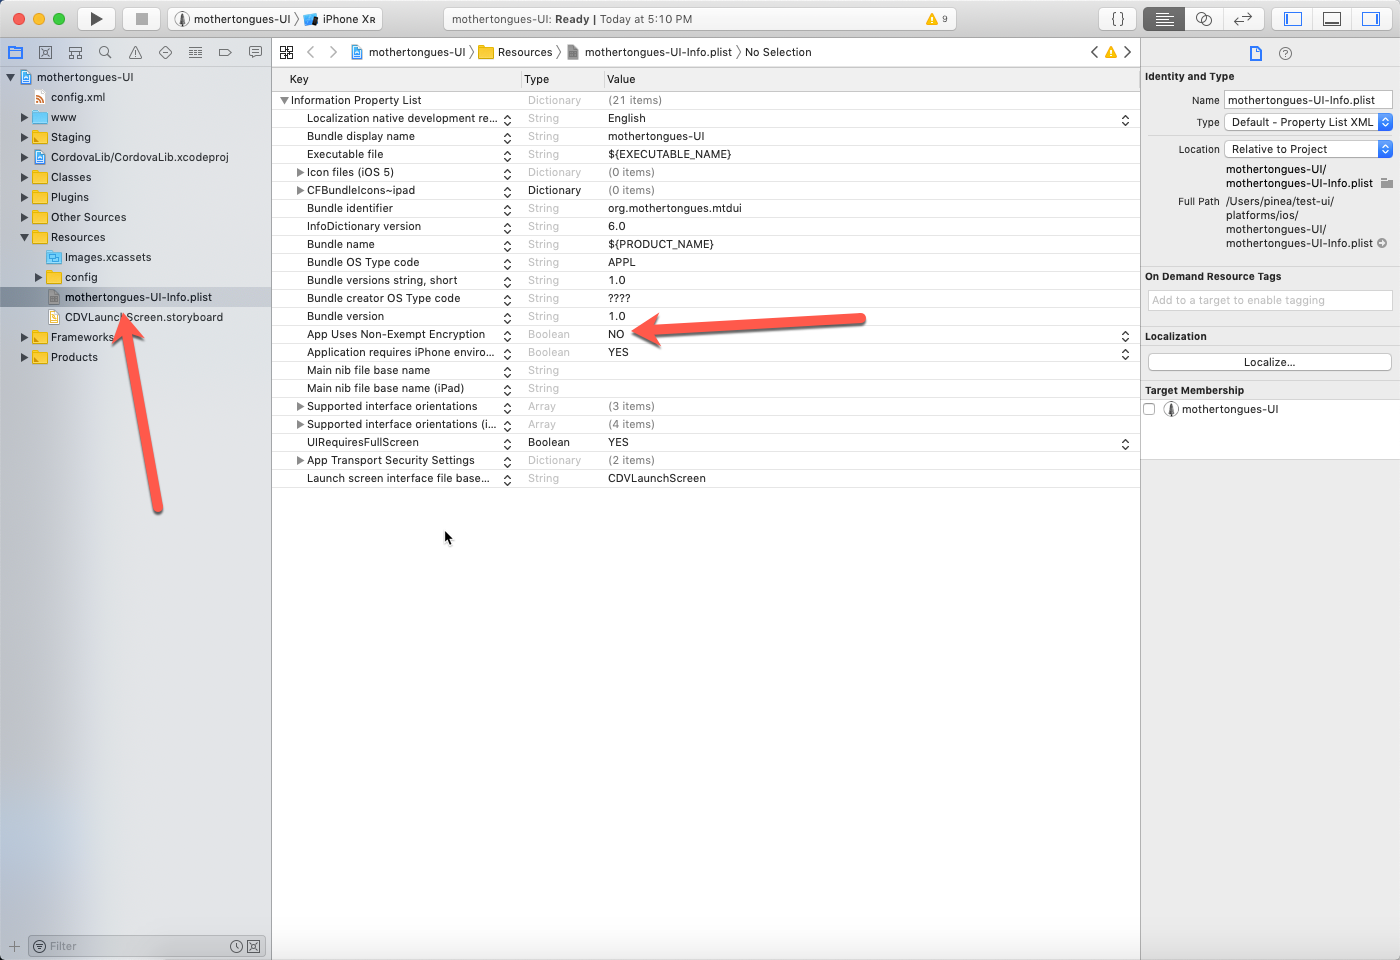Reveal the full path in Finder arrow
Image resolution: width=1400 pixels, height=960 pixels.
point(1382,243)
